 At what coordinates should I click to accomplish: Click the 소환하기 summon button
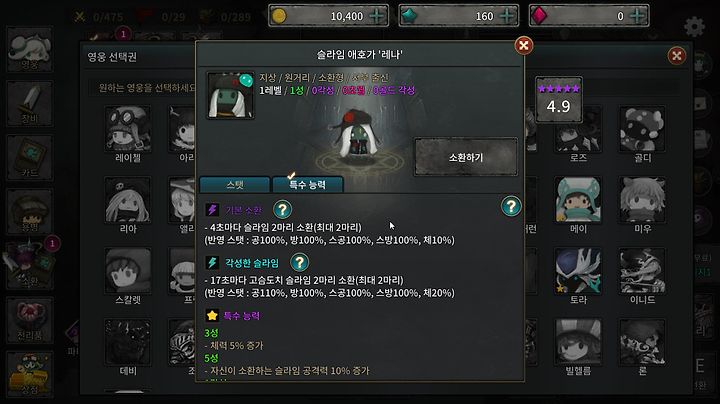pos(466,157)
